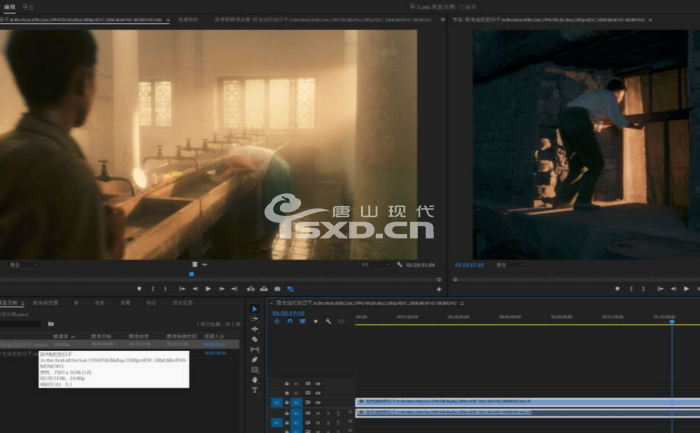700x433 pixels.
Task: Switch to Media Browser tab
Action: click(45, 303)
